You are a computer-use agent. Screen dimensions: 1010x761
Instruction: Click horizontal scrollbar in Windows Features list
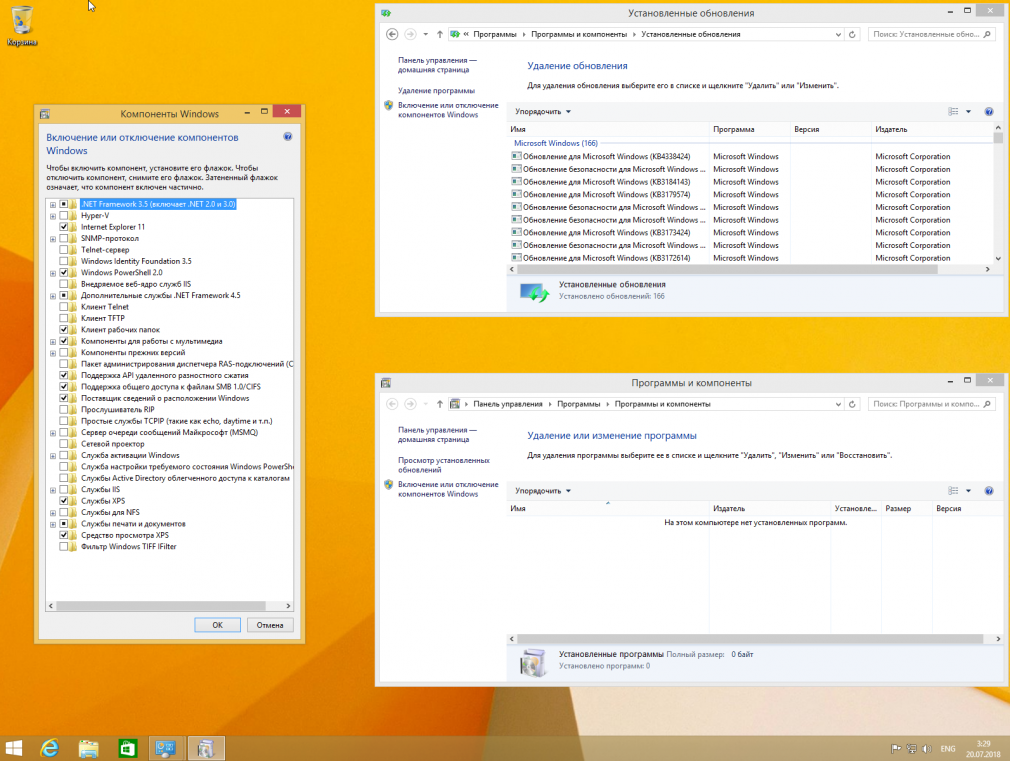point(161,606)
